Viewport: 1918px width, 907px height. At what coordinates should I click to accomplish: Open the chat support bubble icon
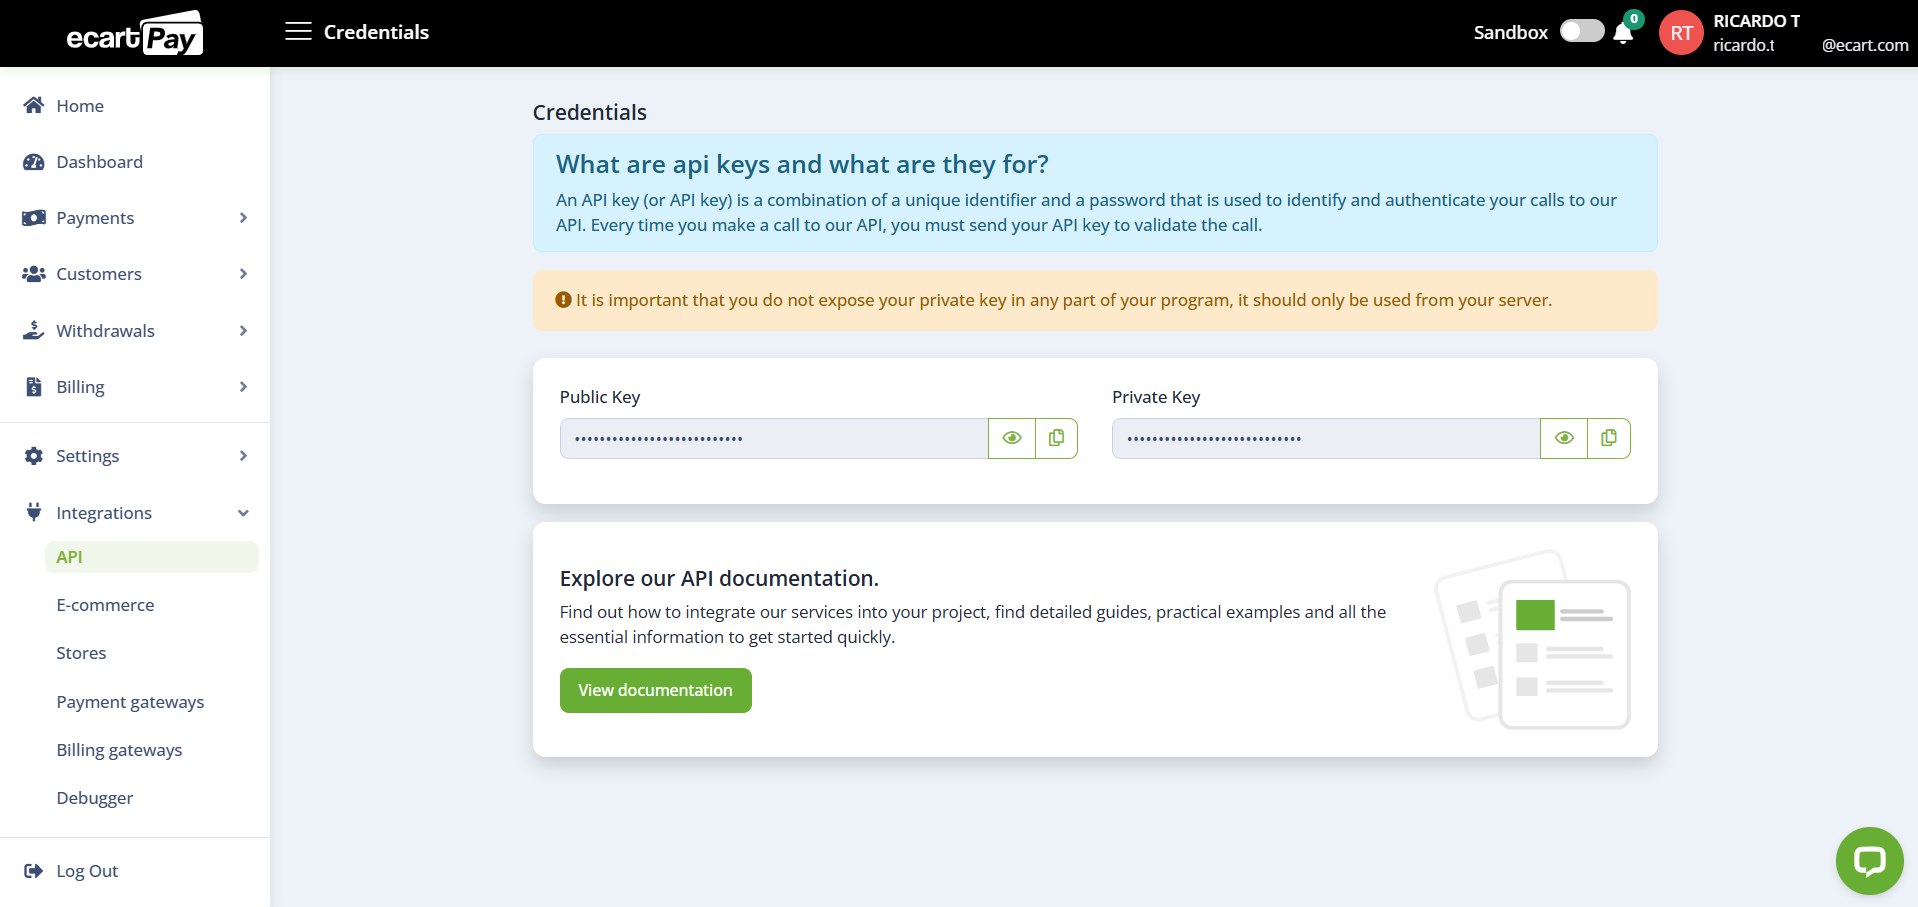[x=1869, y=860]
